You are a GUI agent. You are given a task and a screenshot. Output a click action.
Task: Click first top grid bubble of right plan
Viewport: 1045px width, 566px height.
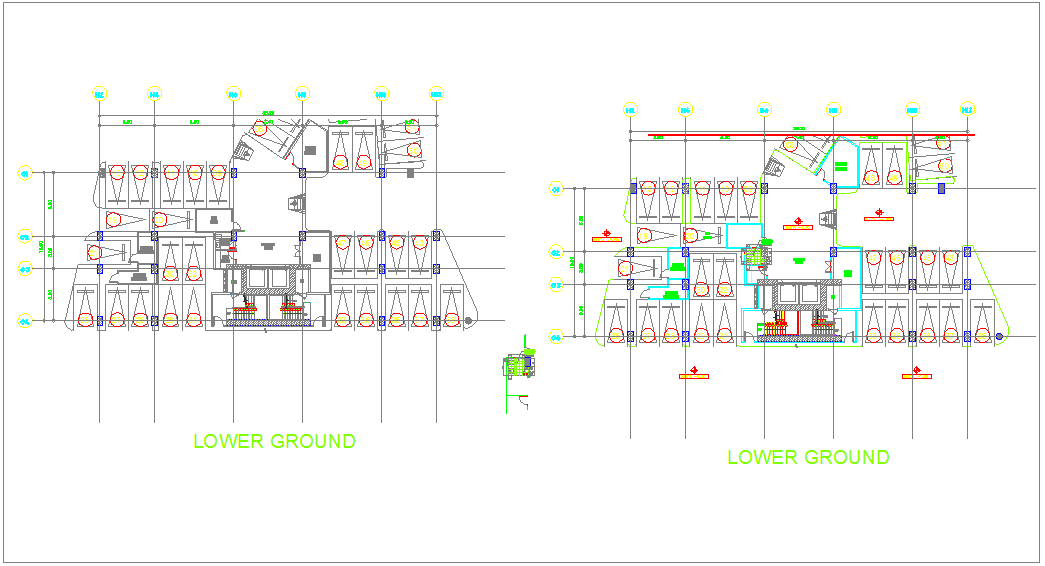(x=630, y=110)
